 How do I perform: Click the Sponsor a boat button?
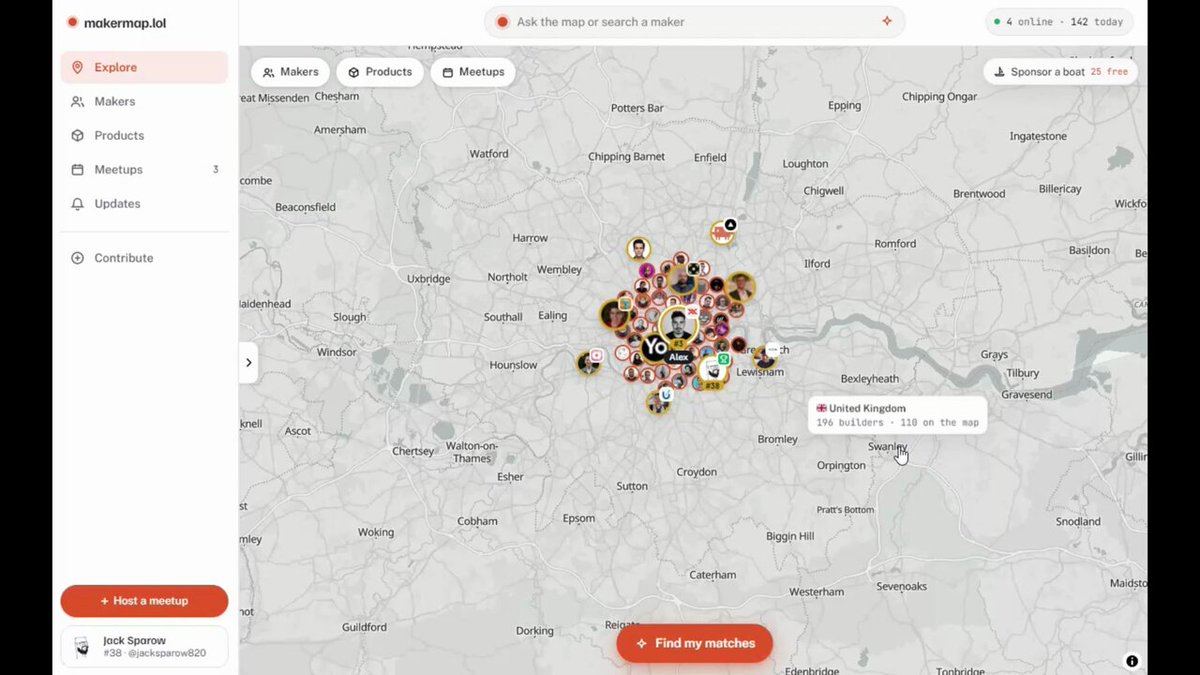point(1060,72)
